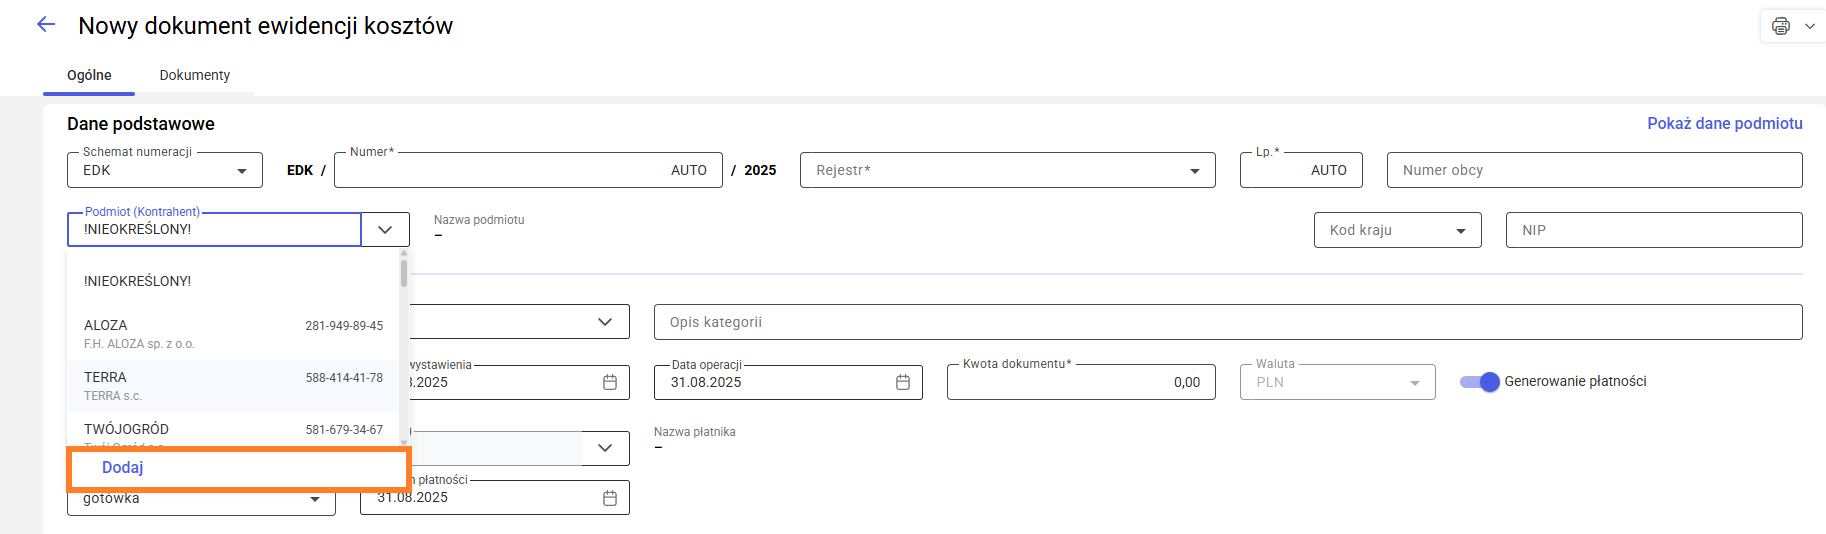Viewport: 1826px width, 534px height.
Task: Open calendar icon for termin płatności
Action: (609, 498)
